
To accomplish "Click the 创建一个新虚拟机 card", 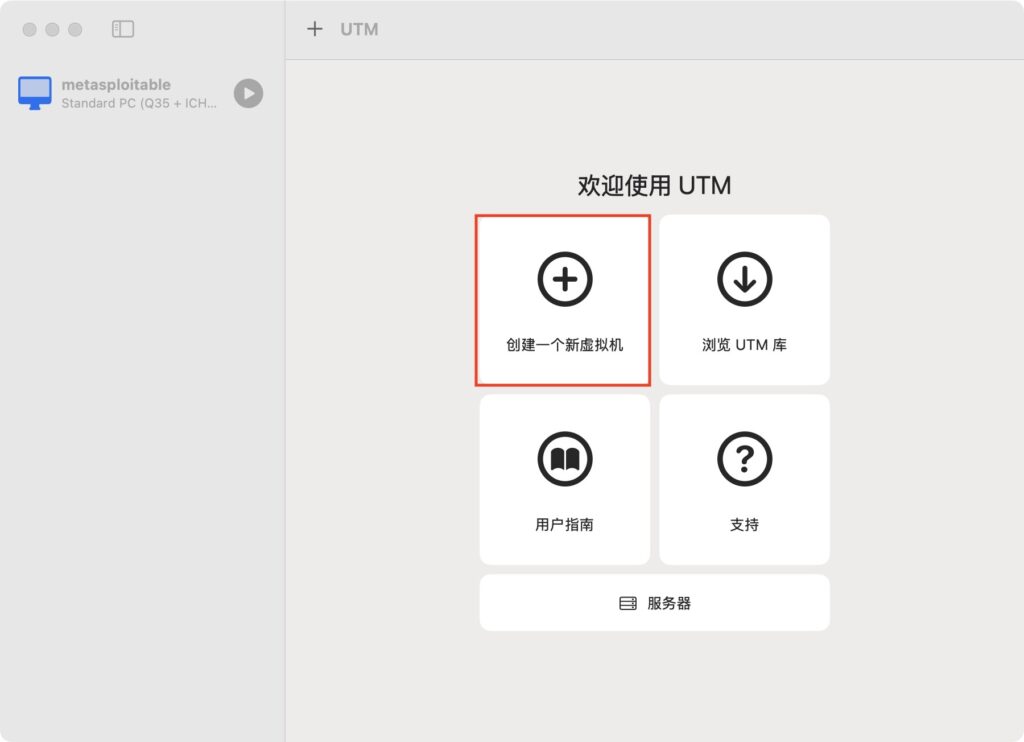I will [x=564, y=300].
